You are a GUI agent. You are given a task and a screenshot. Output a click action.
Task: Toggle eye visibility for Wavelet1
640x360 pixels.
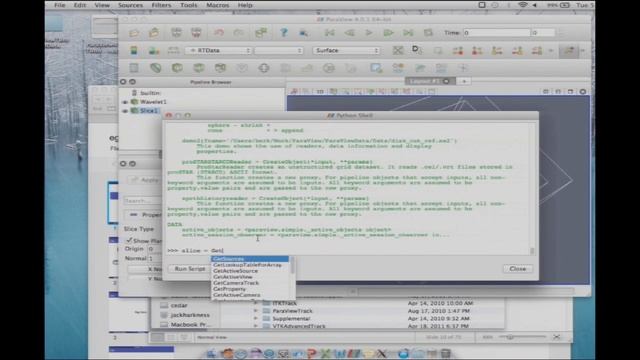(x=125, y=102)
